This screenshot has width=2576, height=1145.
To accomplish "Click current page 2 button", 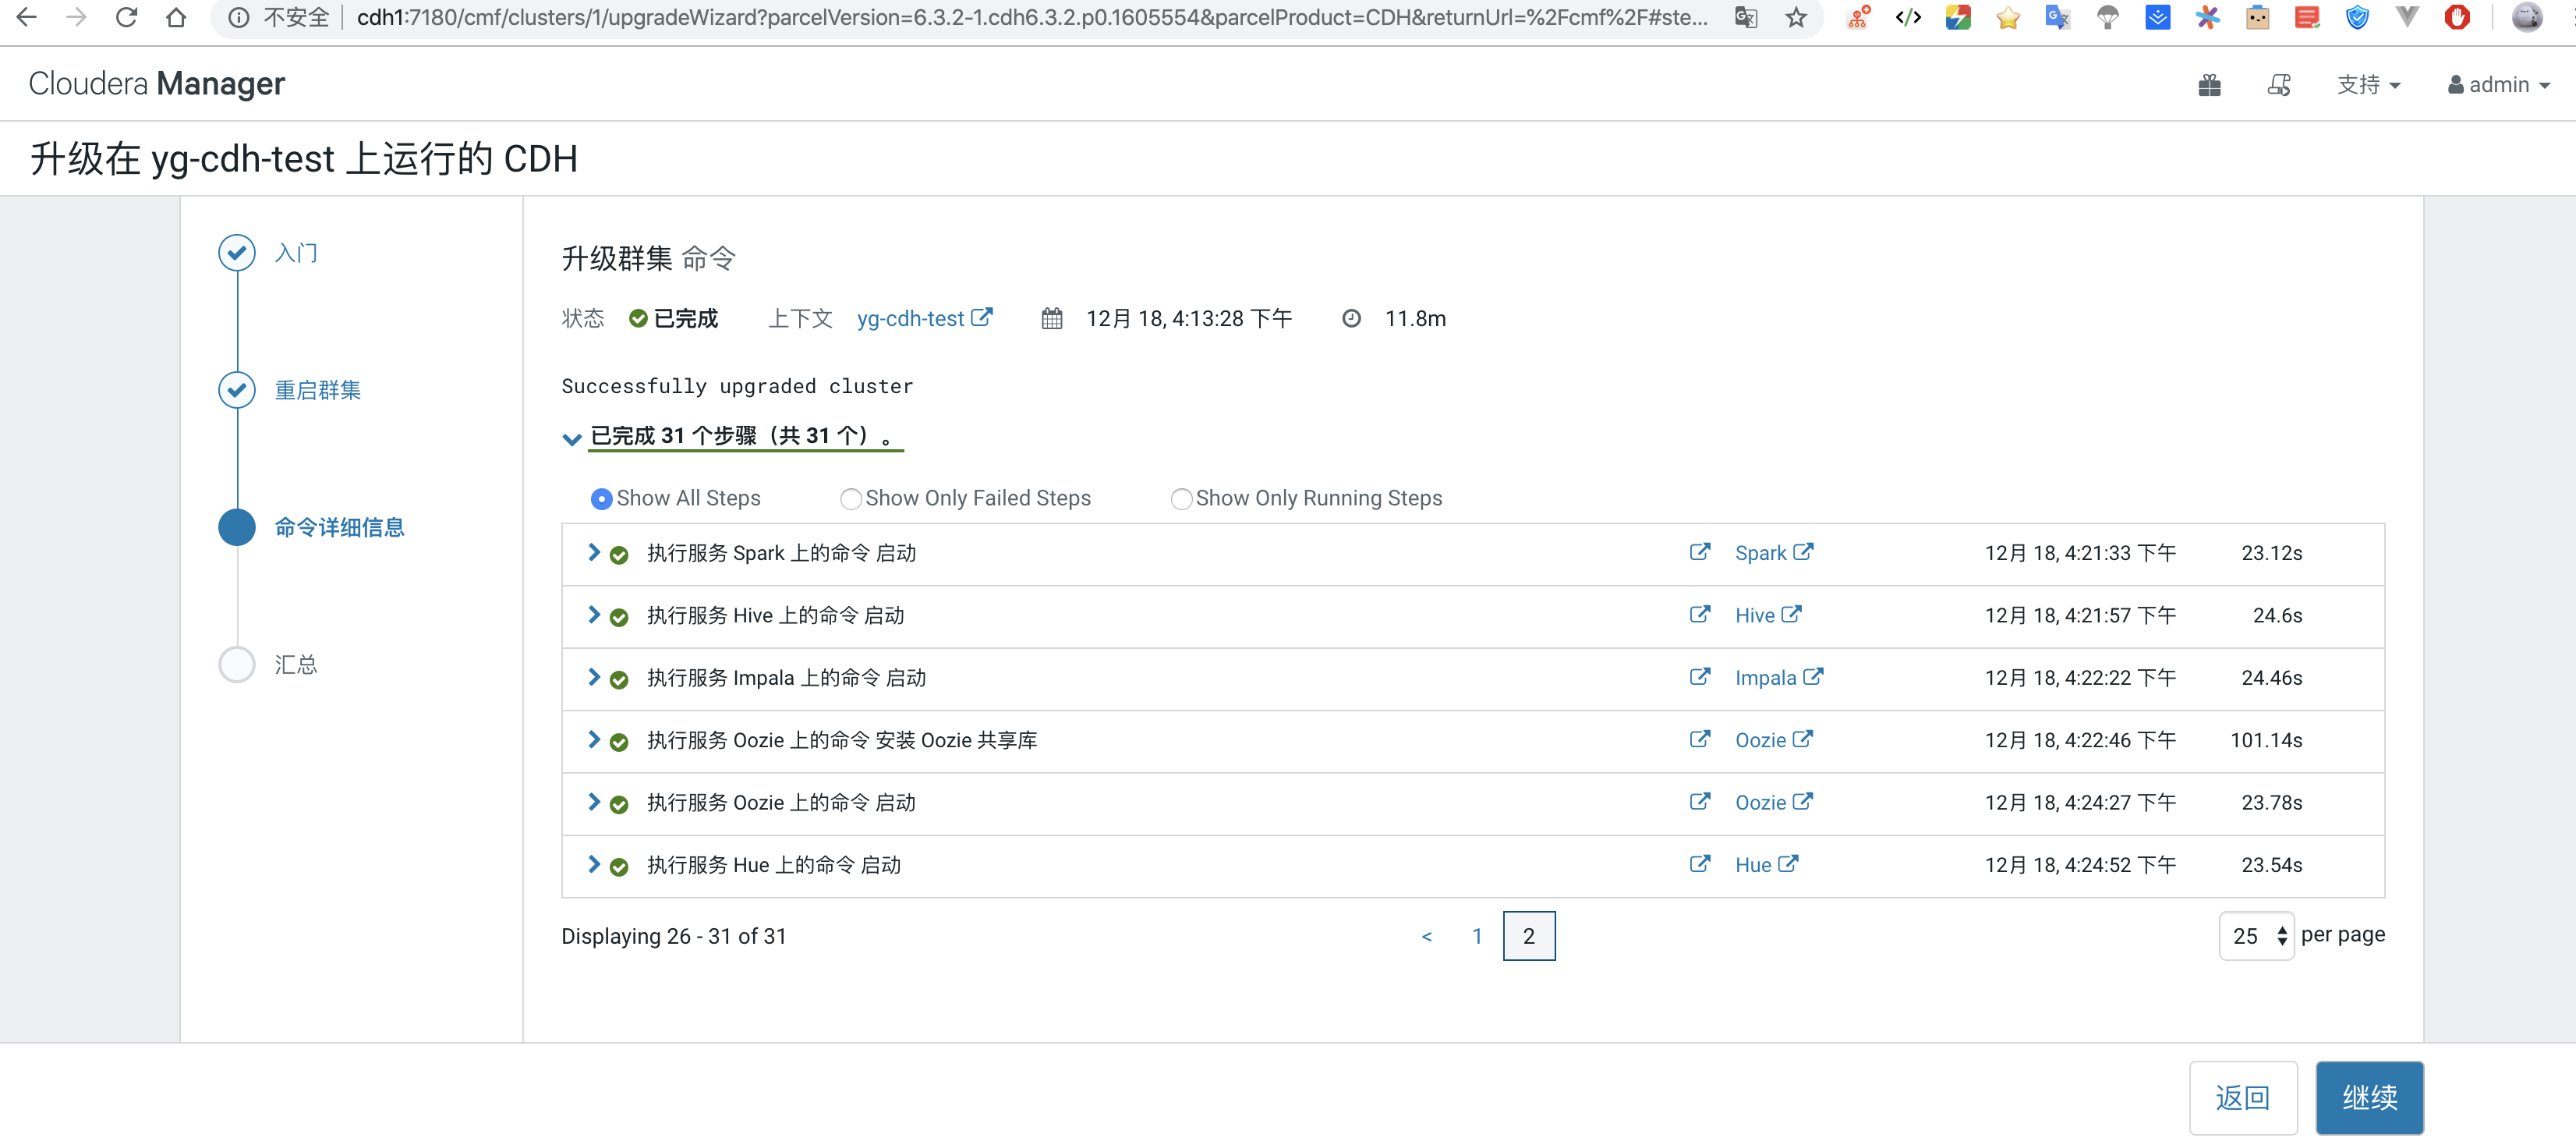I will (x=1528, y=936).
